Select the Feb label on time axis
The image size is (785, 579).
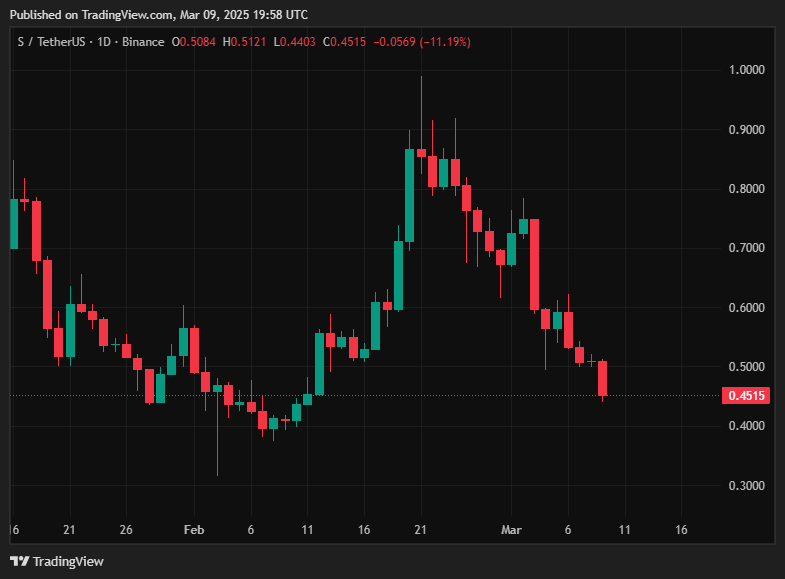(x=194, y=529)
